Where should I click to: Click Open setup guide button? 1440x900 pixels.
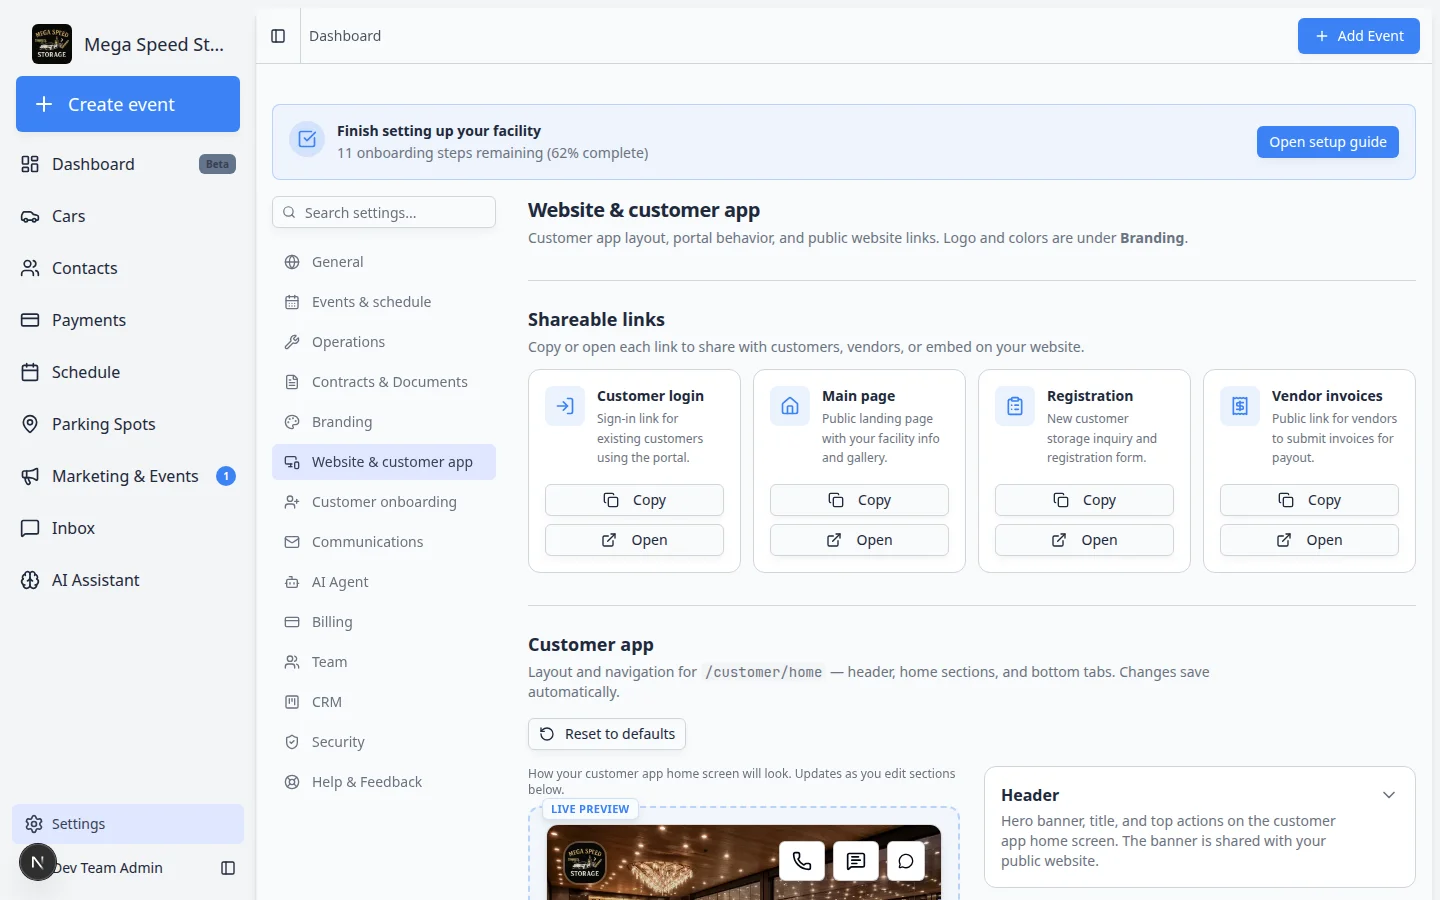[x=1328, y=142]
